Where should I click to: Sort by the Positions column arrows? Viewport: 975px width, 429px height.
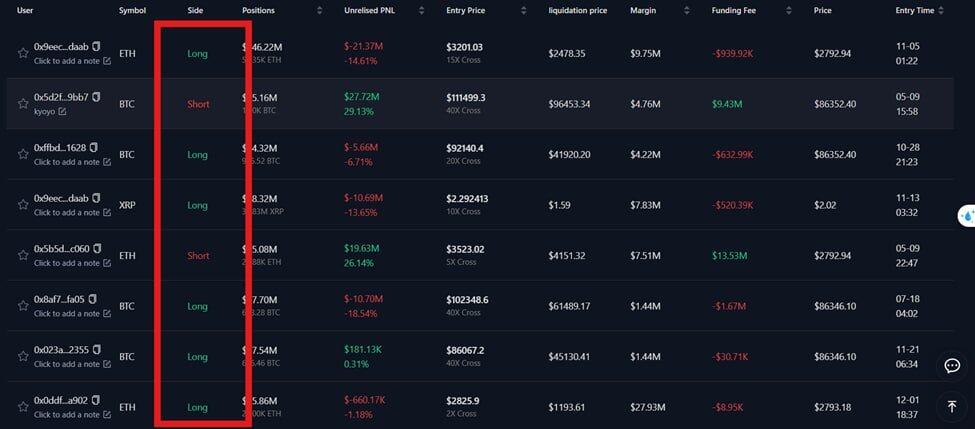click(320, 10)
